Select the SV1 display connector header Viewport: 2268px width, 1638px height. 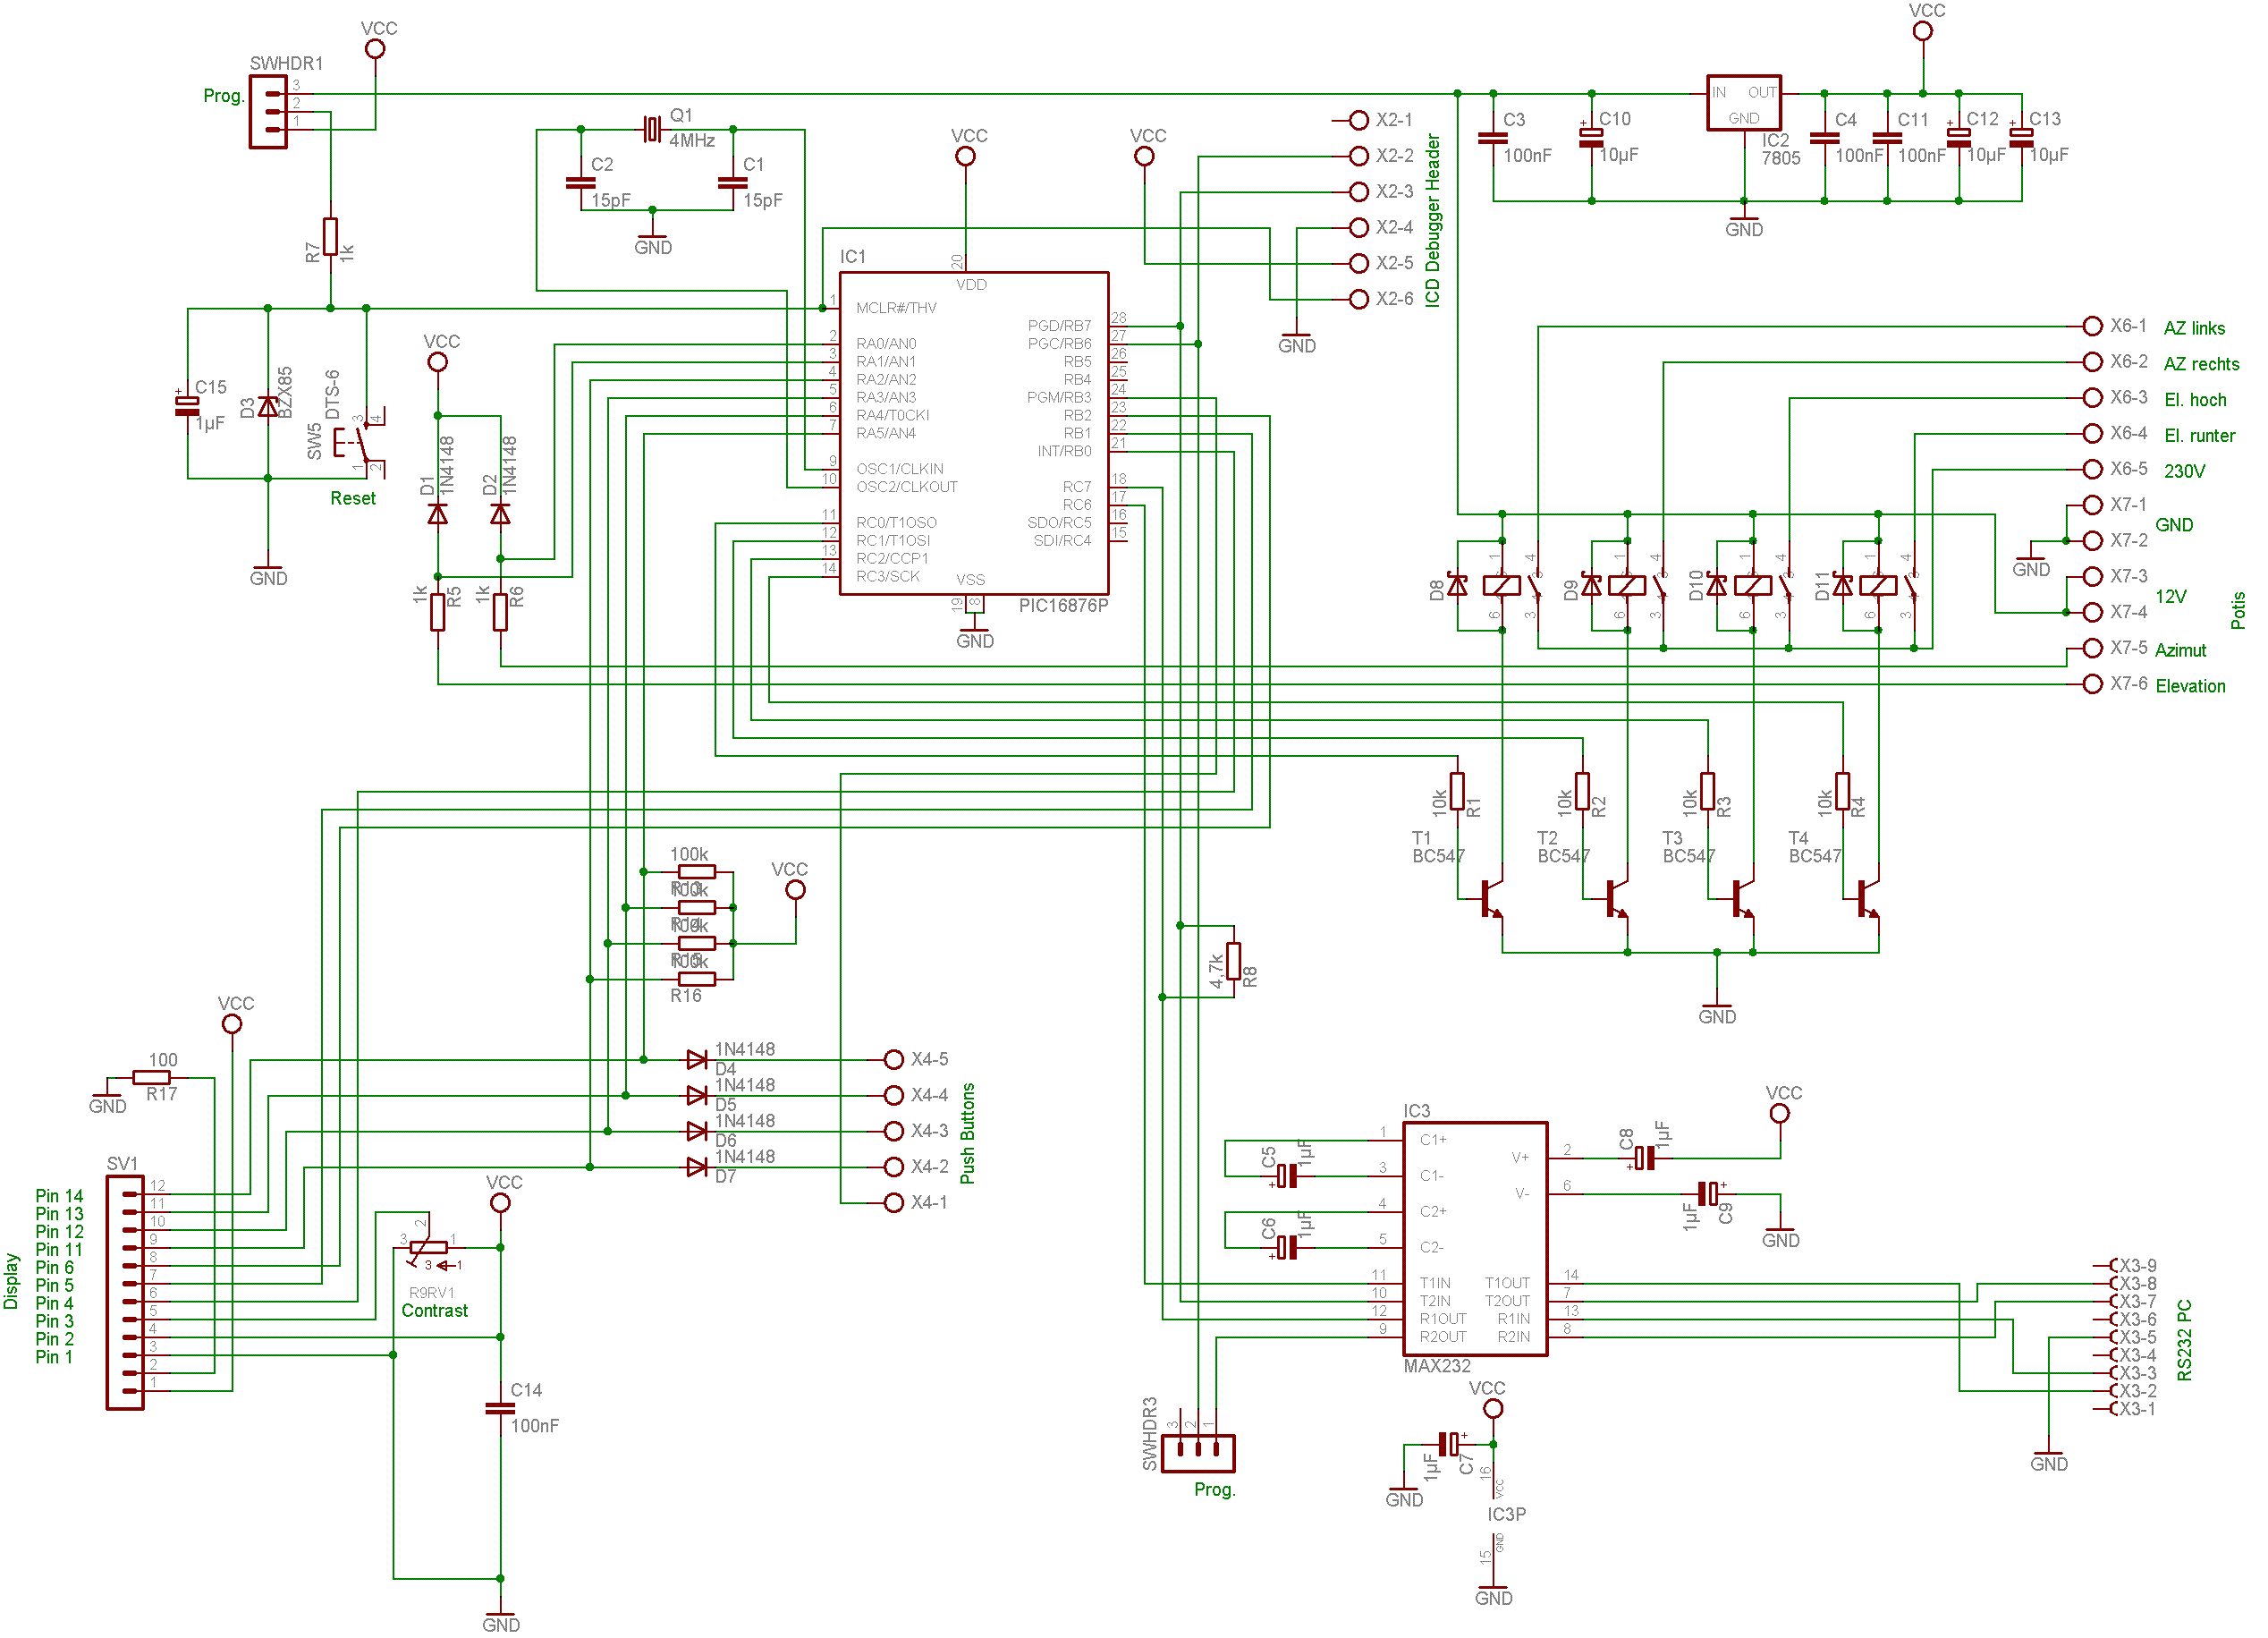(x=125, y=1291)
